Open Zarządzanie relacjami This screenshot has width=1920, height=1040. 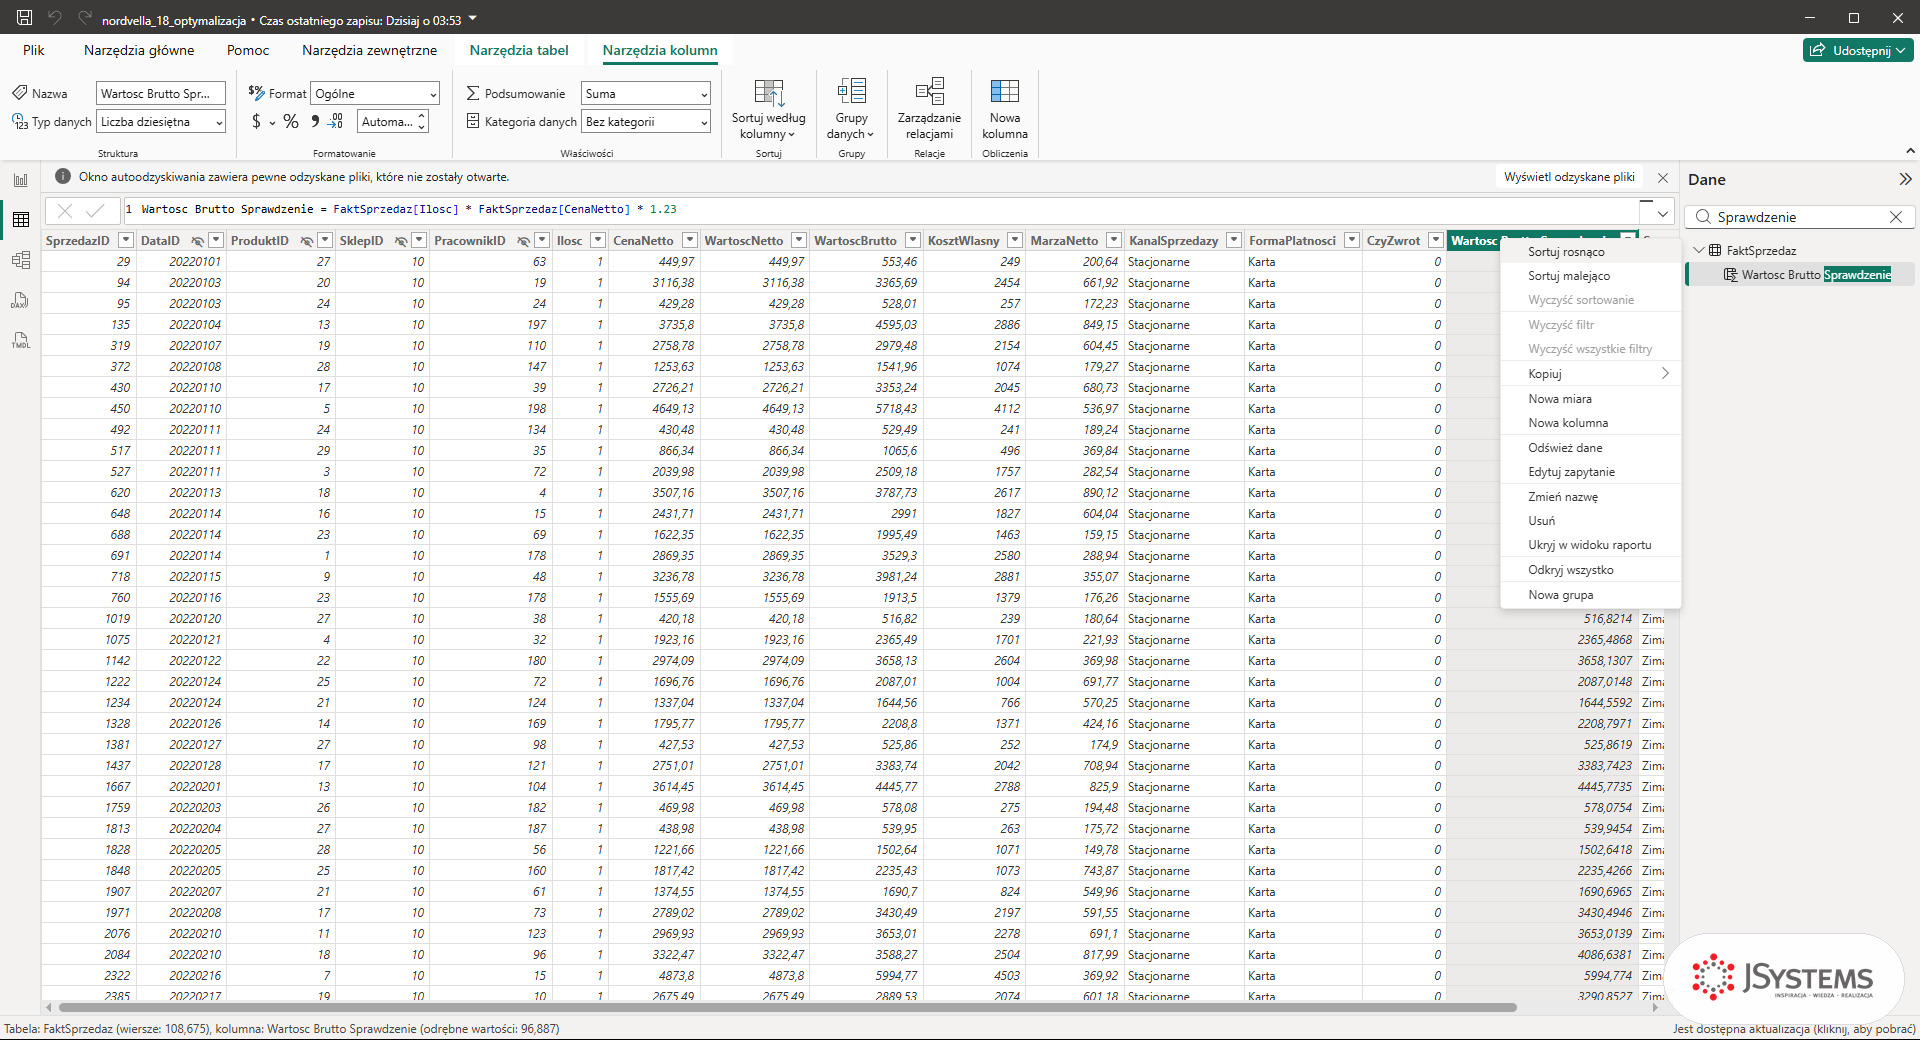pyautogui.click(x=929, y=109)
